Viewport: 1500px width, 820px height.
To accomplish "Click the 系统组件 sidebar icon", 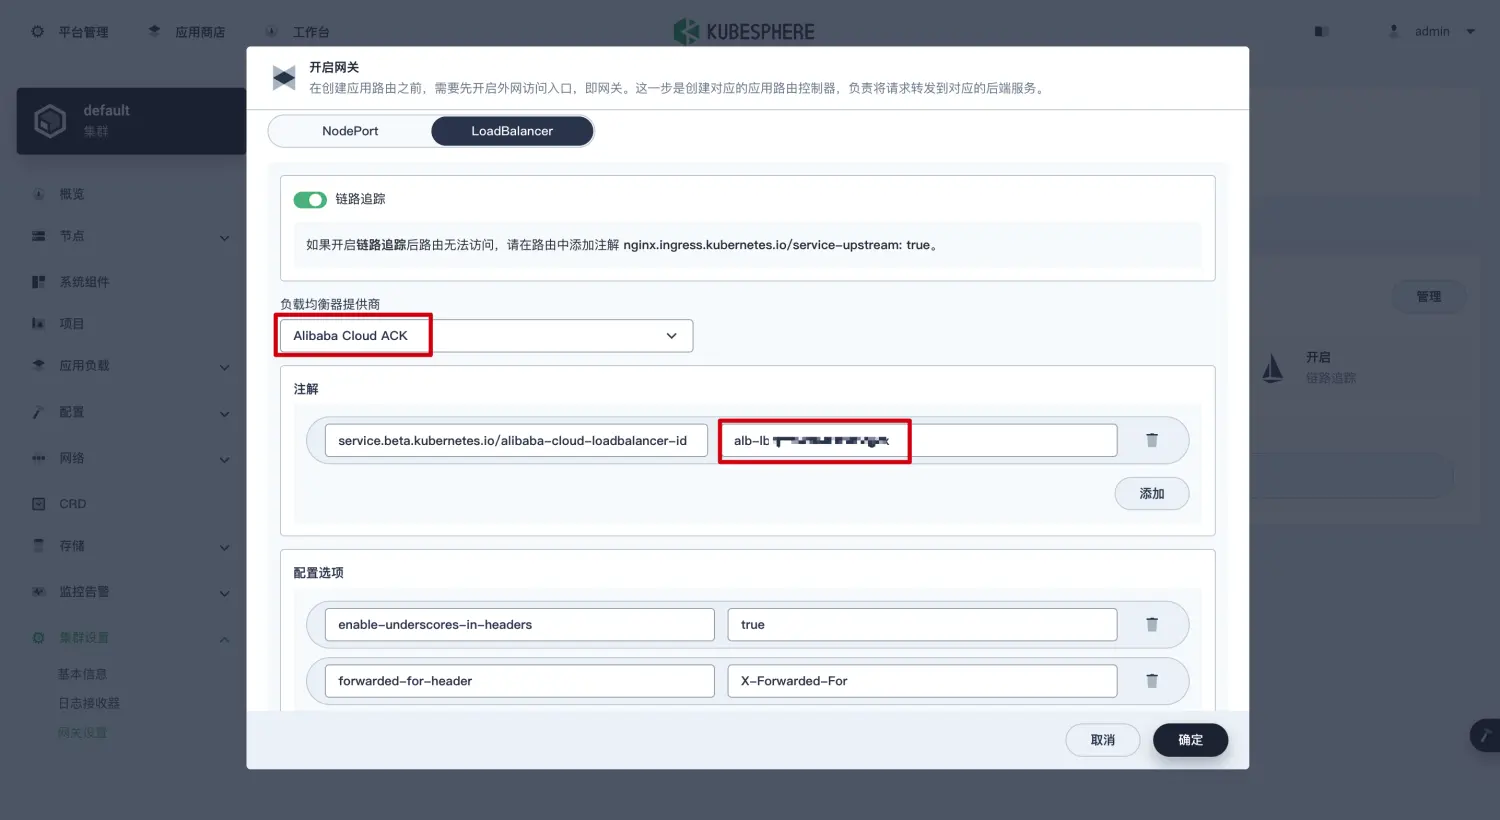I will (x=39, y=282).
